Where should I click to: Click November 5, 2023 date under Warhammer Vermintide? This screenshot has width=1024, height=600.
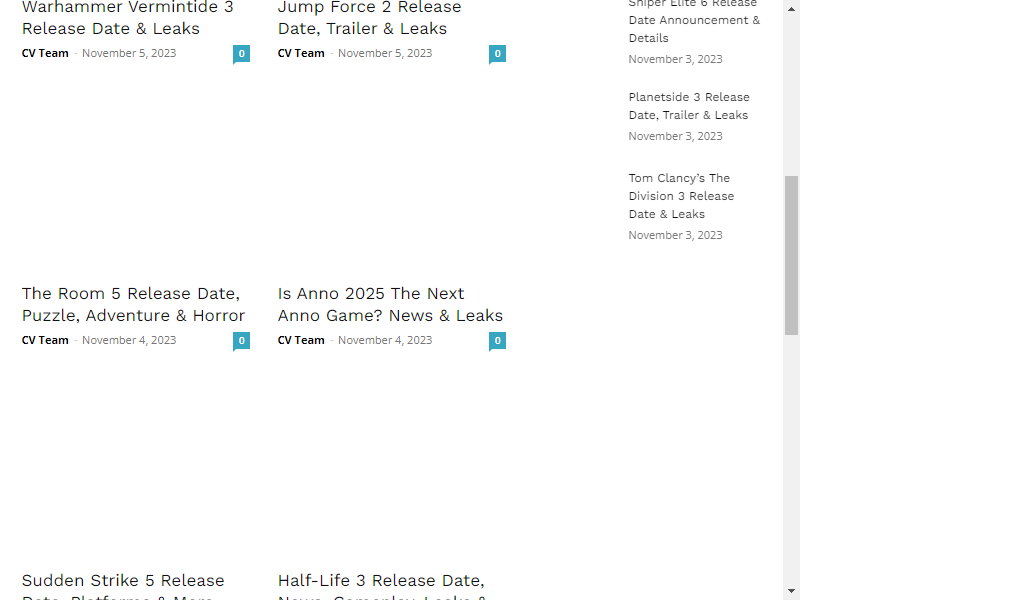click(x=129, y=54)
